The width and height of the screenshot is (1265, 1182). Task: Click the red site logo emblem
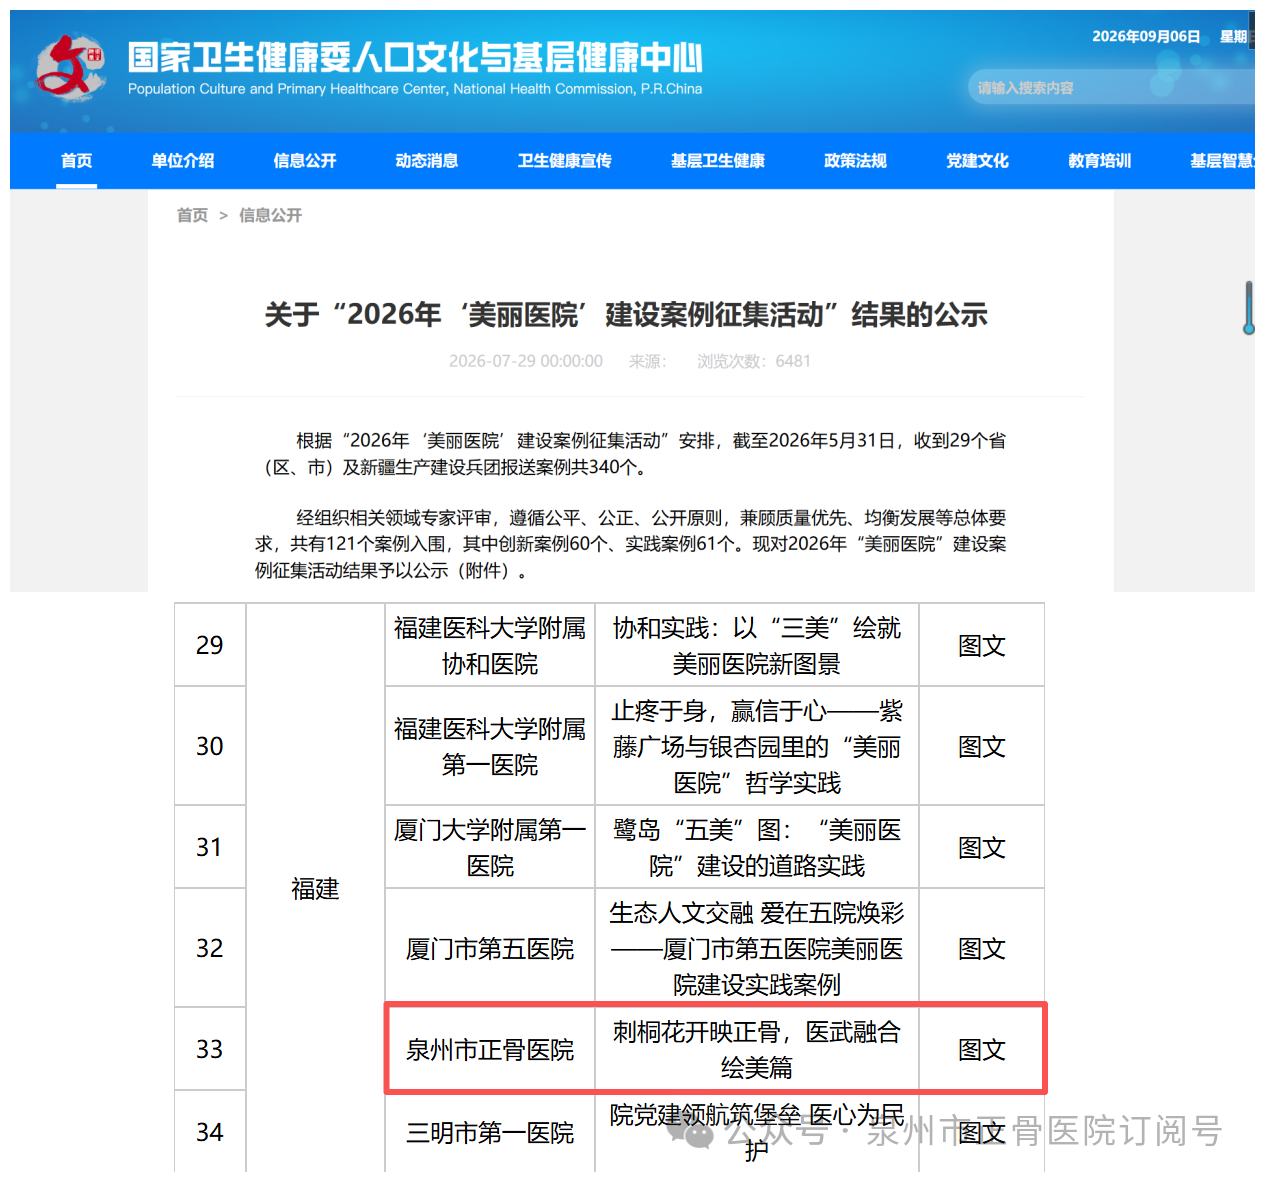(70, 68)
